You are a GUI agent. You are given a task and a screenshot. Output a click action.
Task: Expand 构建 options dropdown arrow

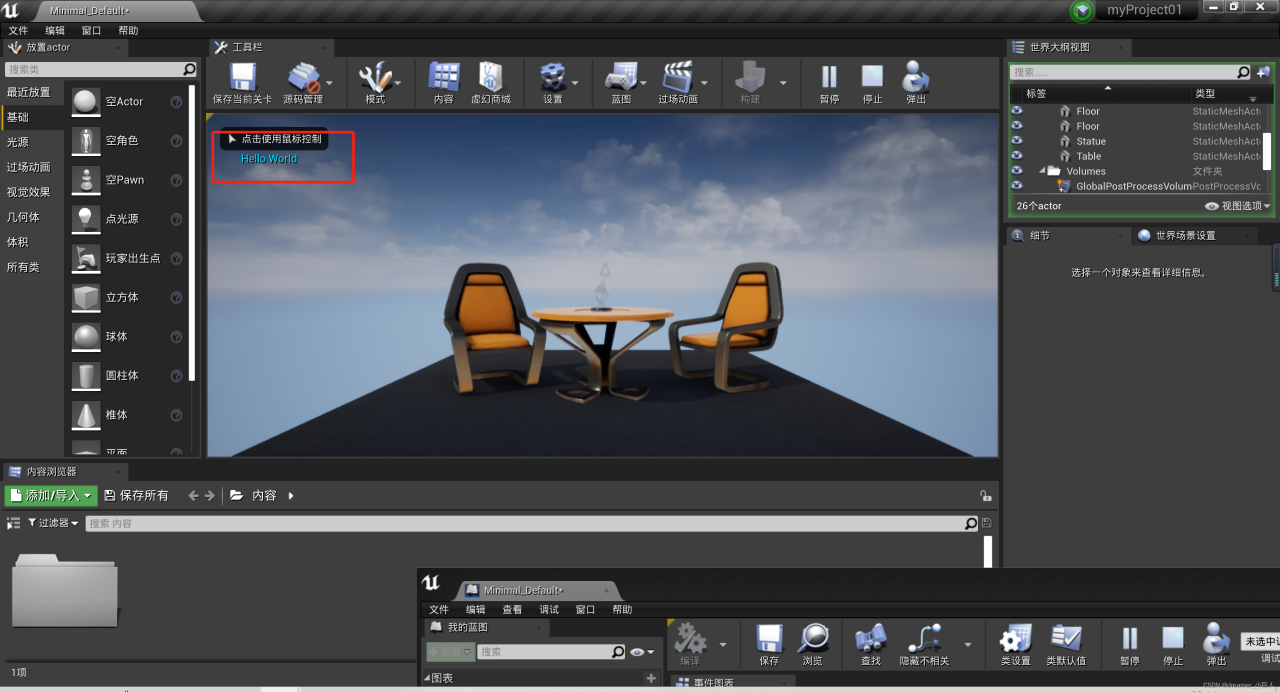coord(783,84)
